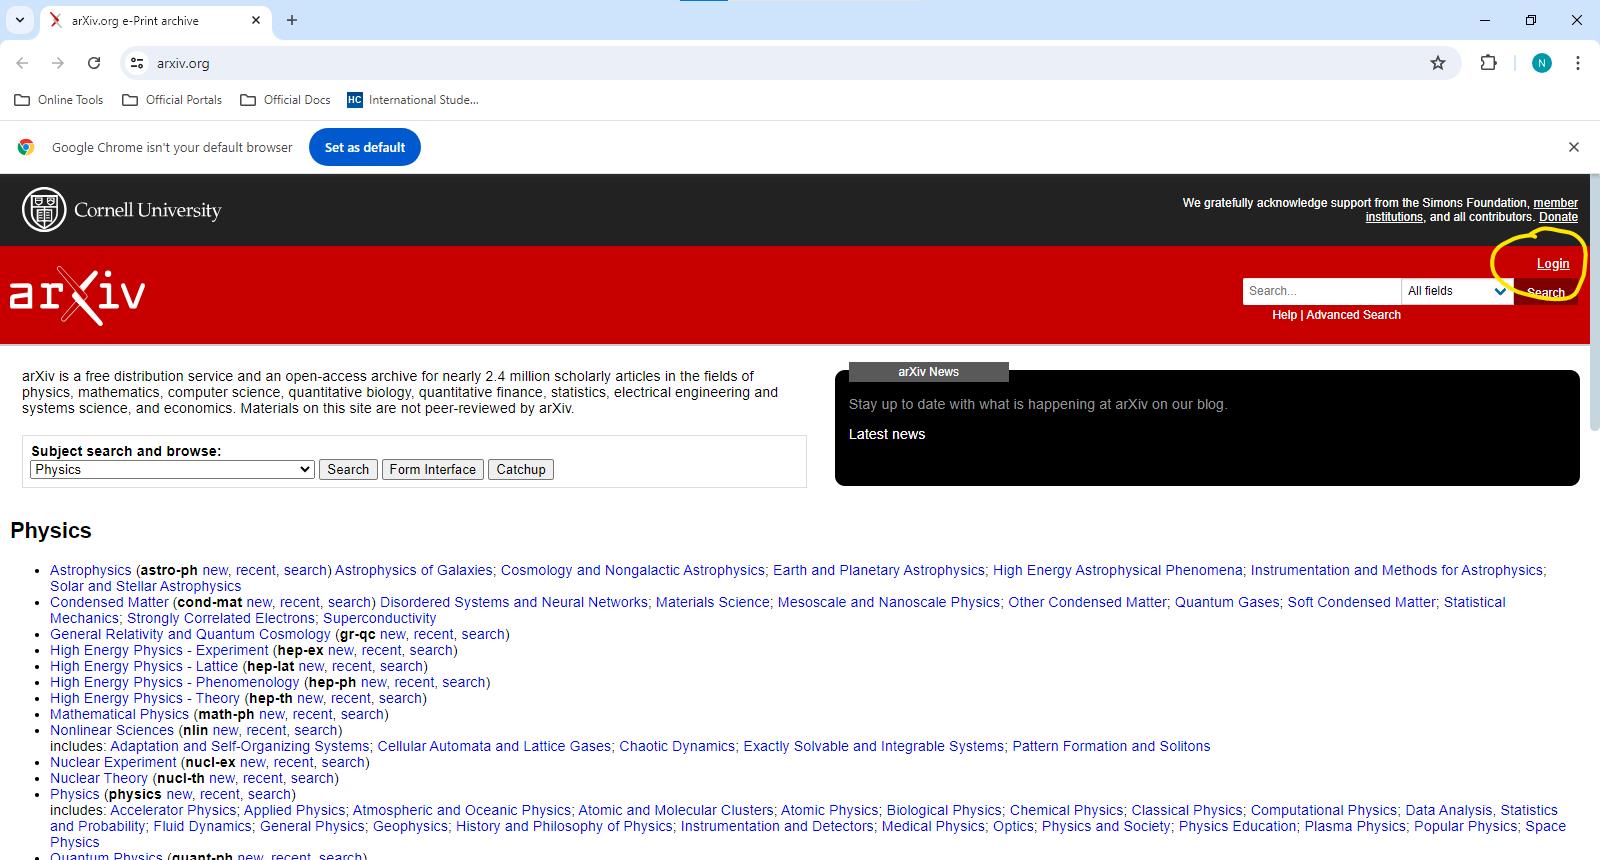Viewport: 1600px width, 860px height.
Task: Open Cosmology and Nongalactic Astrophysics link
Action: coord(633,570)
